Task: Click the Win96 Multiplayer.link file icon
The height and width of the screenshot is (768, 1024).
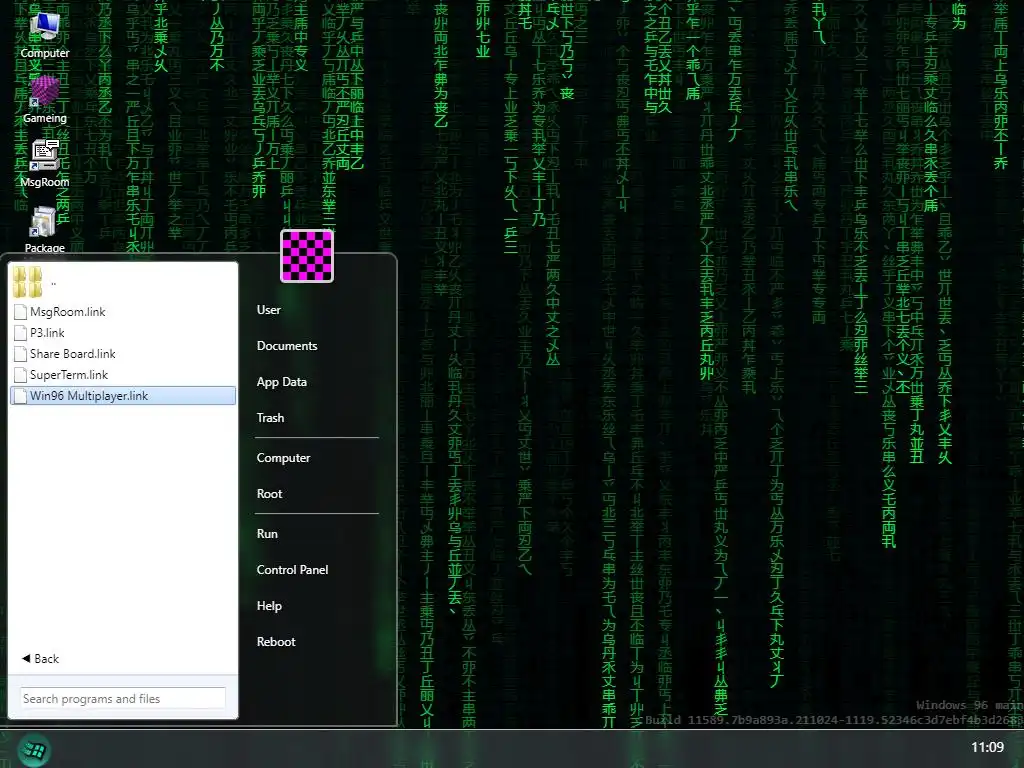Action: click(x=20, y=396)
